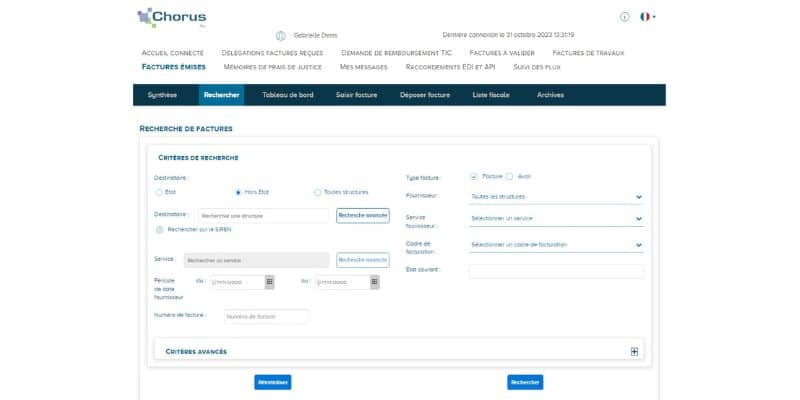
Task: Select the Toutes structures radio button
Action: click(317, 192)
